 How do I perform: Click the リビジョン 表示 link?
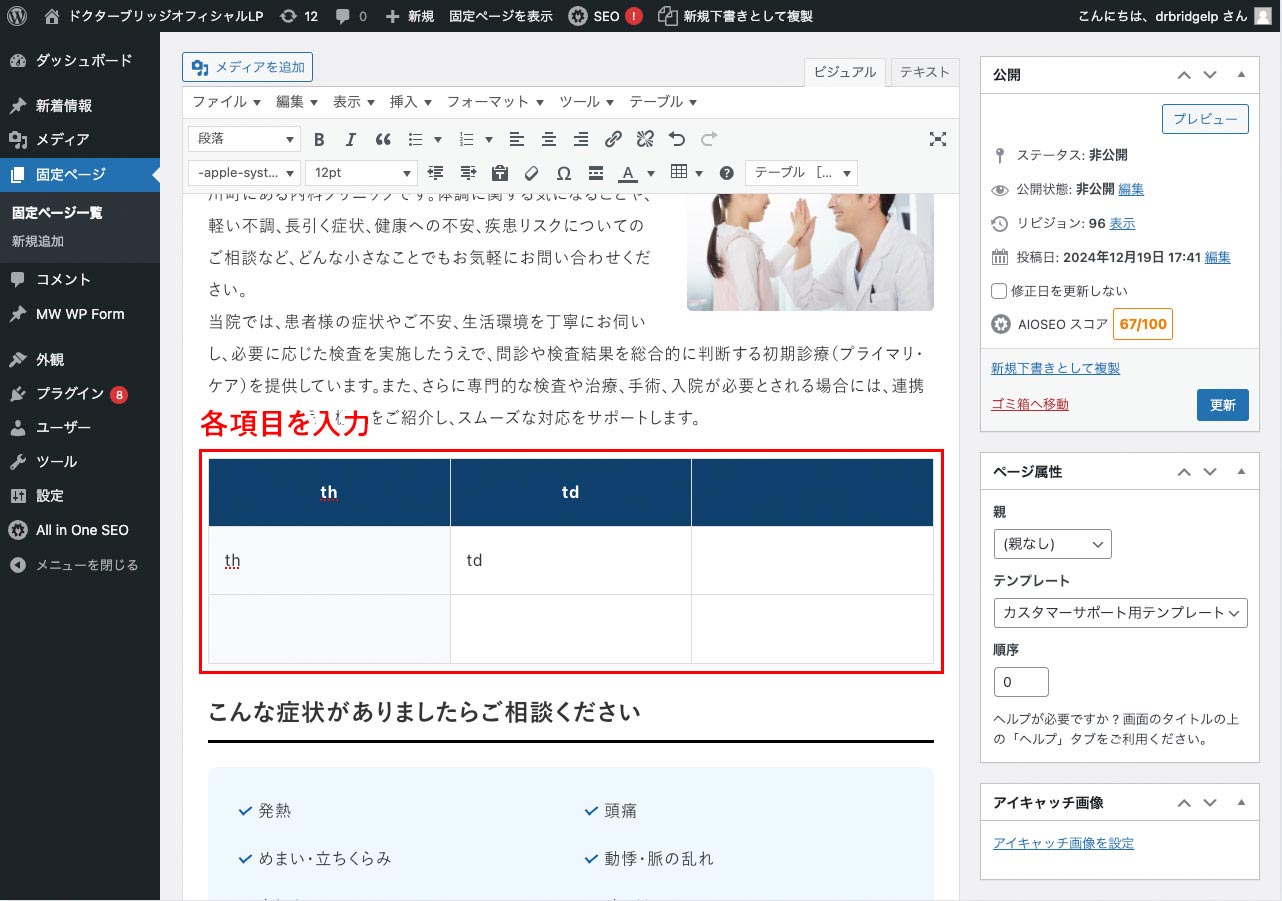coord(1122,223)
